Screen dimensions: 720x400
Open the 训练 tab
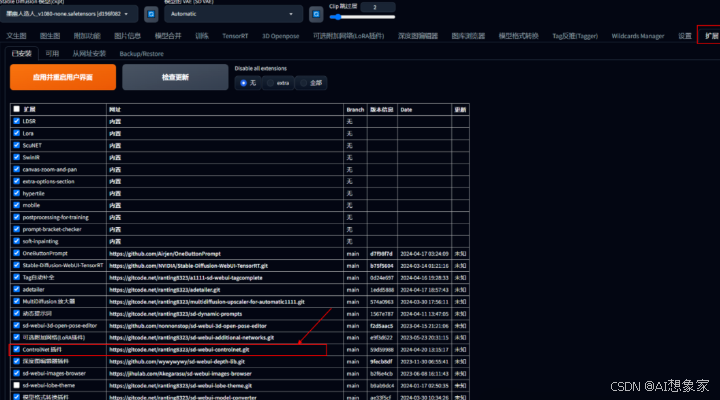tap(202, 36)
